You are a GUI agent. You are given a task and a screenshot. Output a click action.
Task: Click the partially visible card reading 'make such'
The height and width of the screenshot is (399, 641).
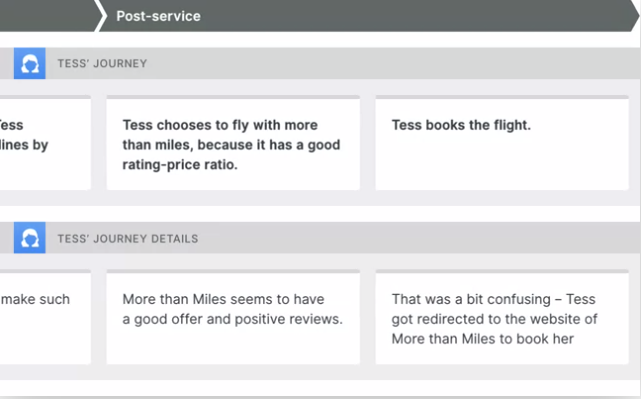(45, 317)
